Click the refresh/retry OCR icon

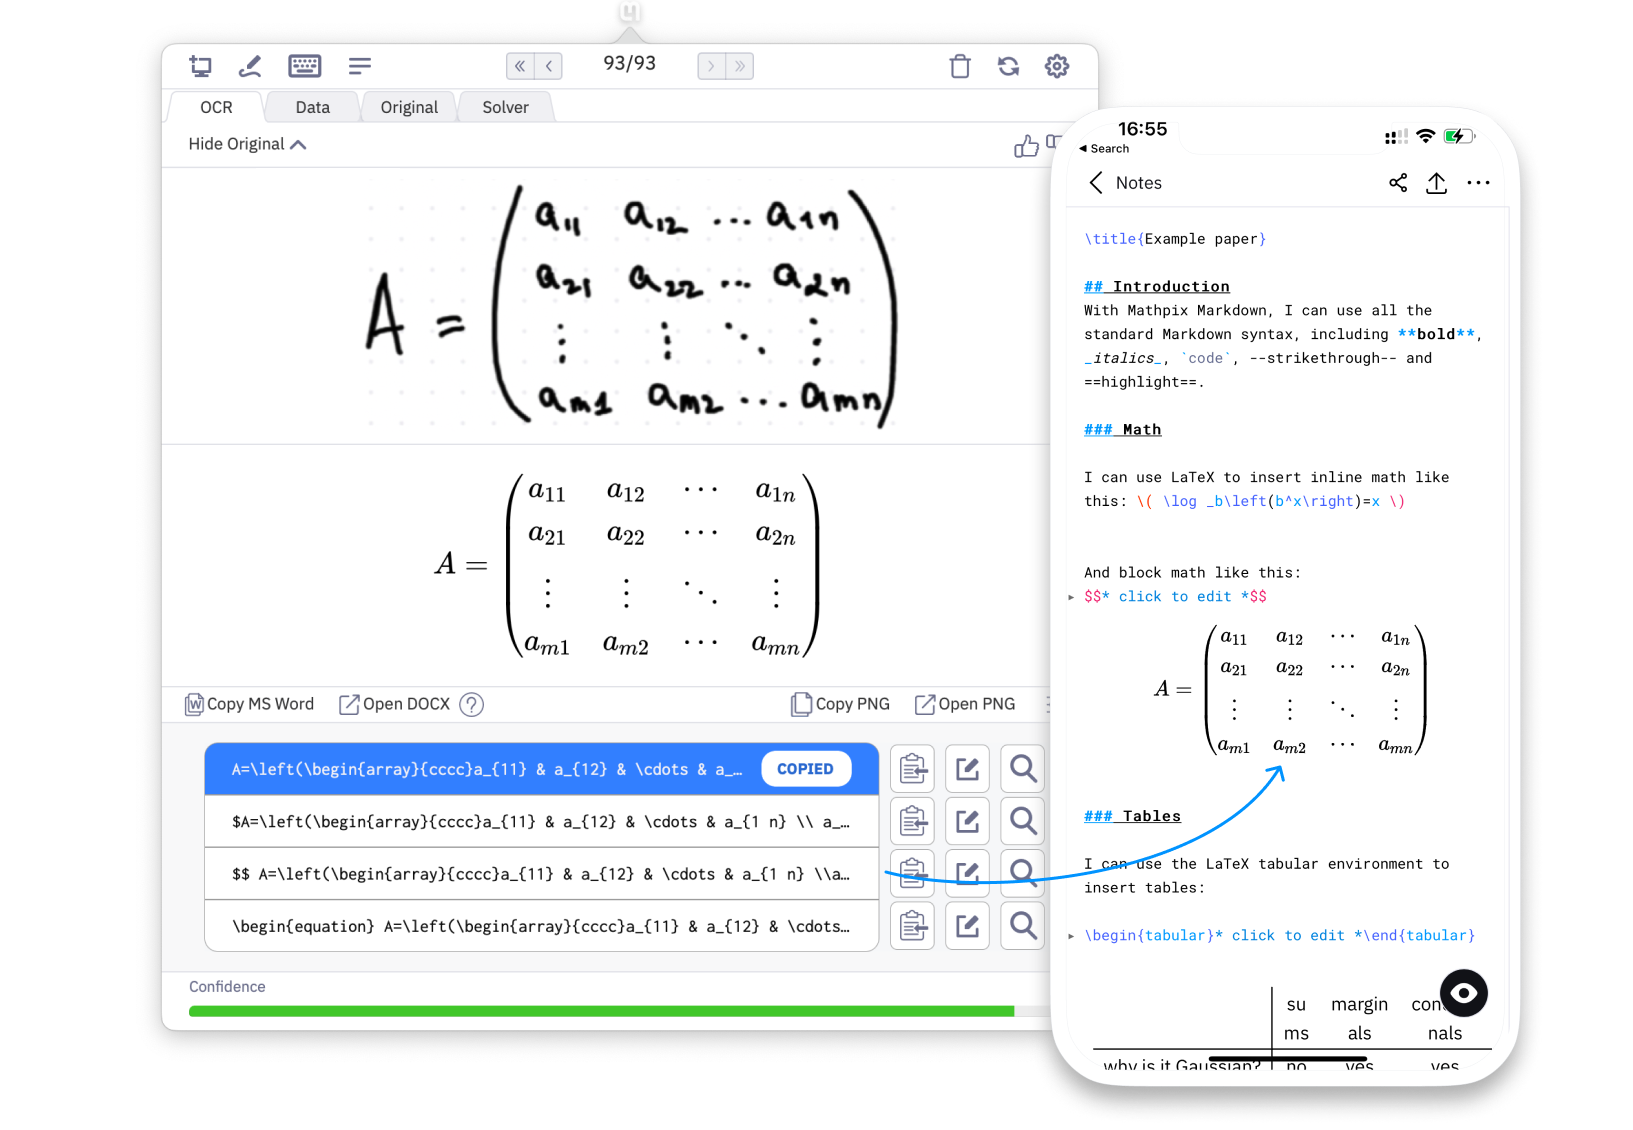coord(1008,66)
